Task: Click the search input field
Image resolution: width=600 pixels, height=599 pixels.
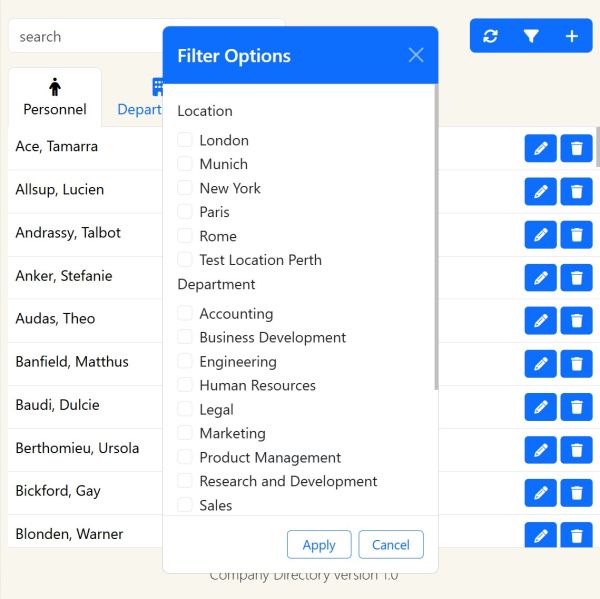Action: [x=85, y=37]
